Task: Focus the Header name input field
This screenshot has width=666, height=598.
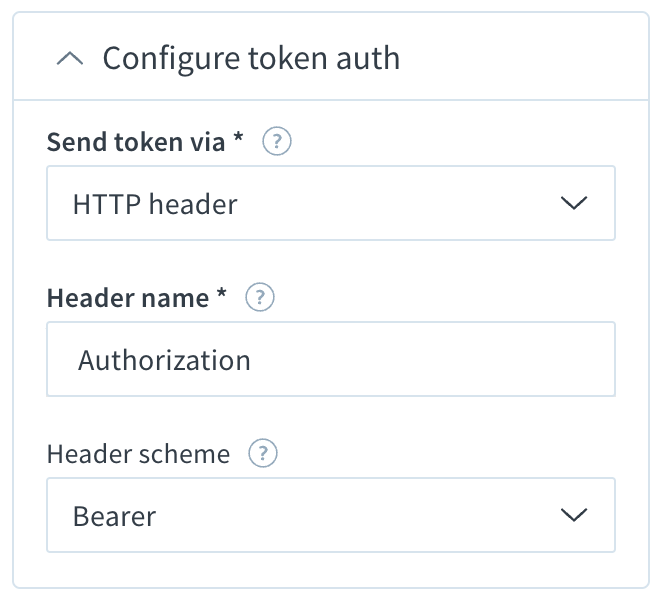Action: (x=331, y=359)
